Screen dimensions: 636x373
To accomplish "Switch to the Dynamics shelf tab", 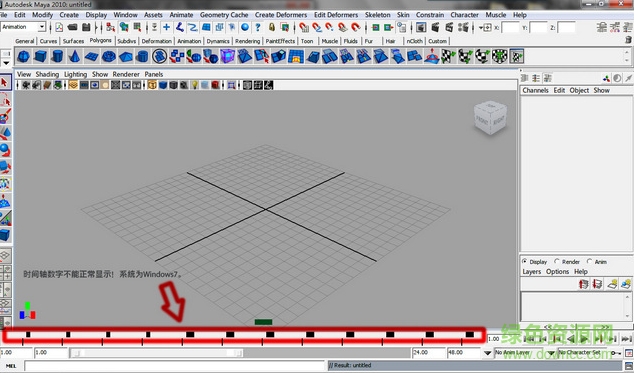I will pyautogui.click(x=218, y=41).
